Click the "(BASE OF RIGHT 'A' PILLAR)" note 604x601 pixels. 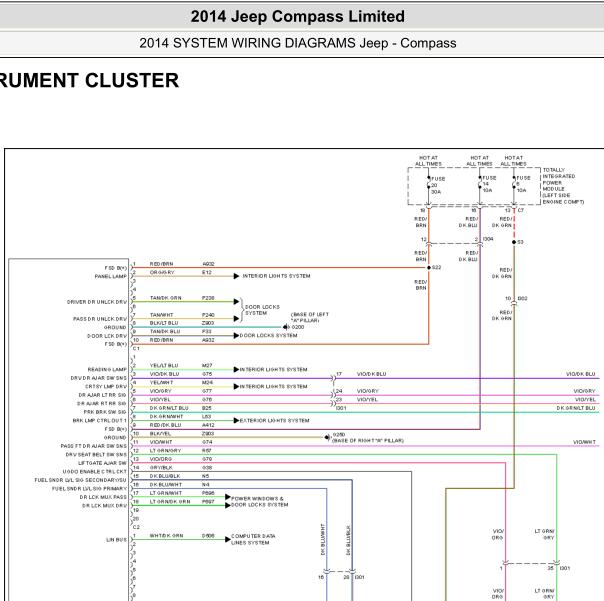[x=367, y=440]
